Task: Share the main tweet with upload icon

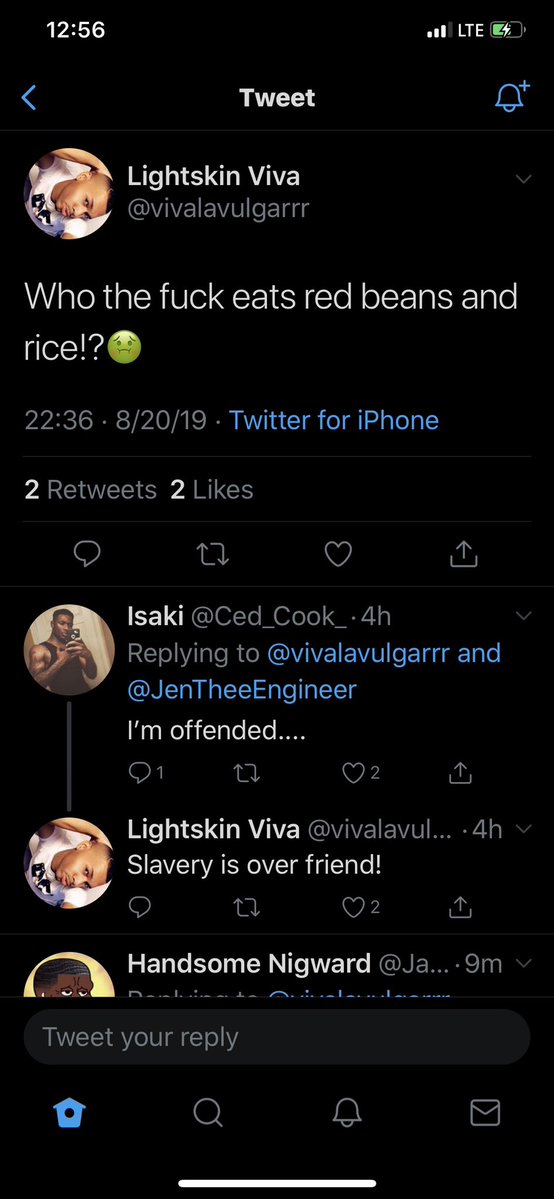Action: [464, 554]
